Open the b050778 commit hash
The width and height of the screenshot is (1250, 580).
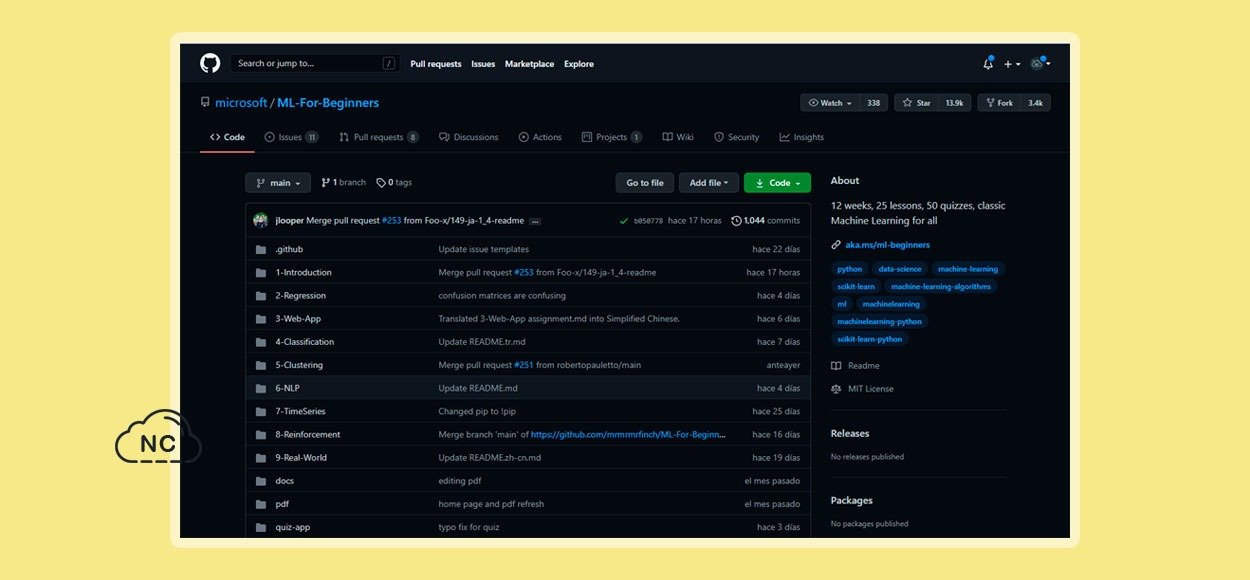pos(648,221)
